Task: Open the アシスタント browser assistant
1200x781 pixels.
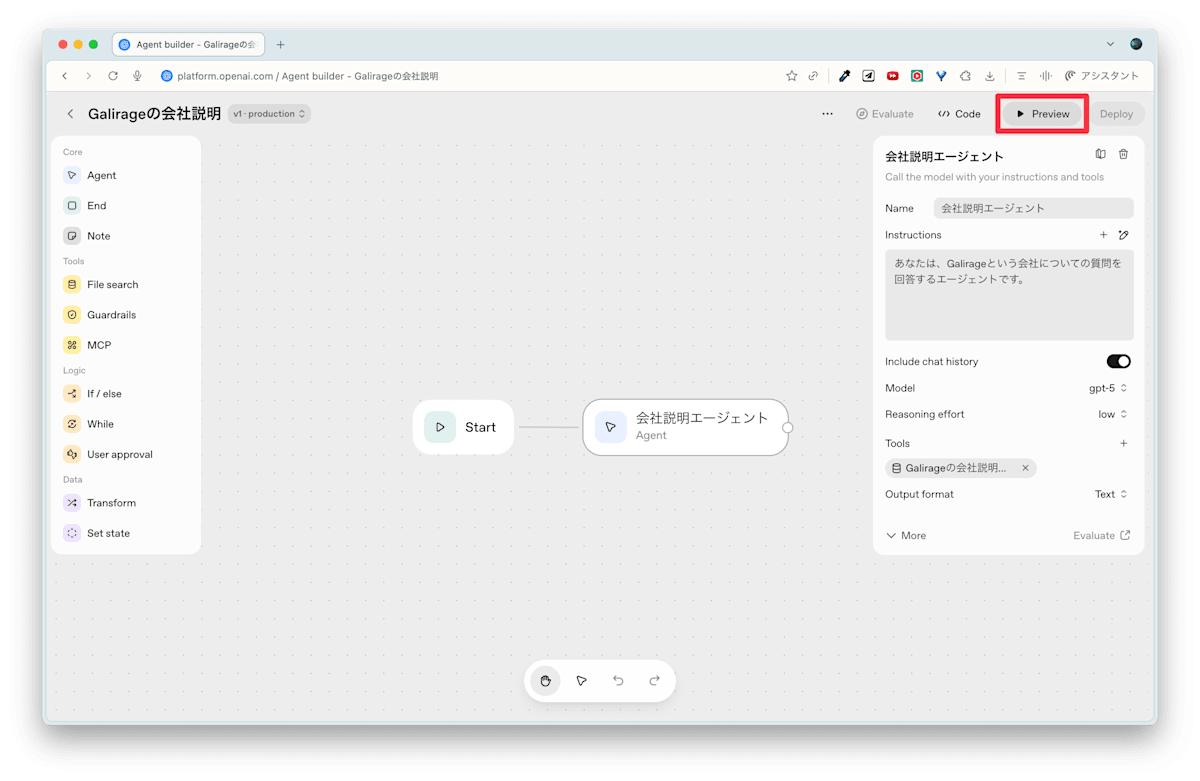Action: point(1102,76)
